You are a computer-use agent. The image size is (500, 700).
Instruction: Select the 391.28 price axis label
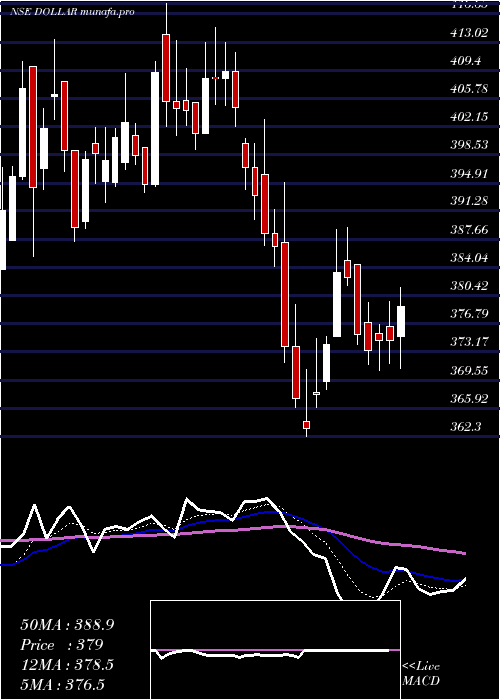(x=469, y=201)
